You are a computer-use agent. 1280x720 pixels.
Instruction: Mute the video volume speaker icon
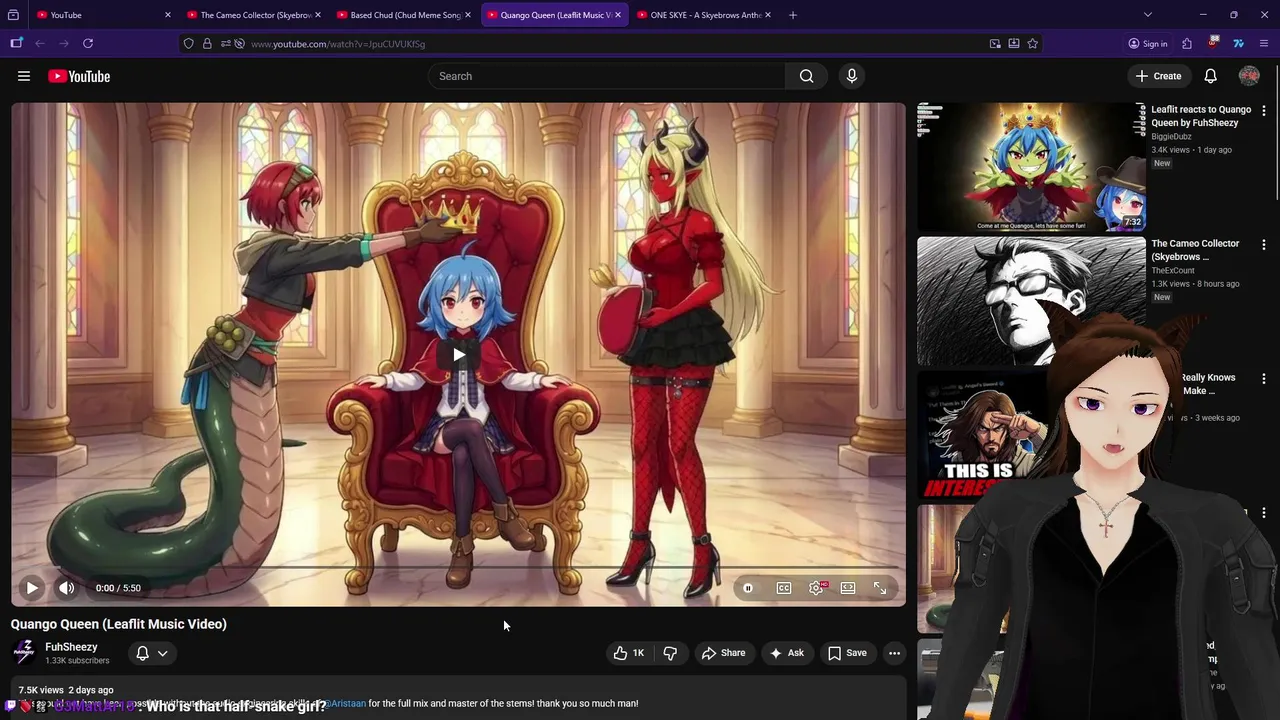pos(66,588)
